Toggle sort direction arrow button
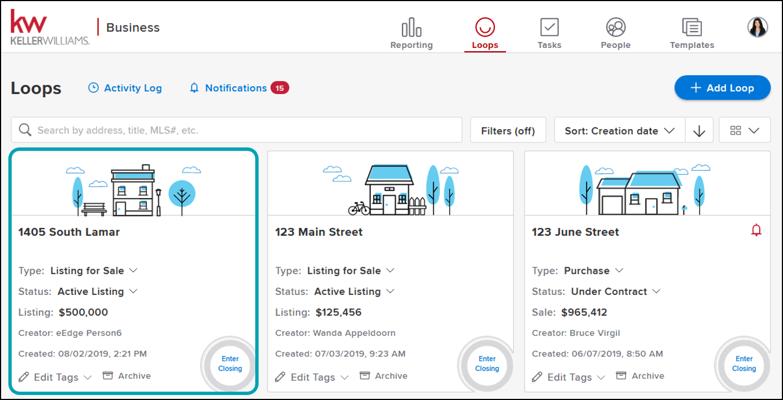 tap(700, 131)
